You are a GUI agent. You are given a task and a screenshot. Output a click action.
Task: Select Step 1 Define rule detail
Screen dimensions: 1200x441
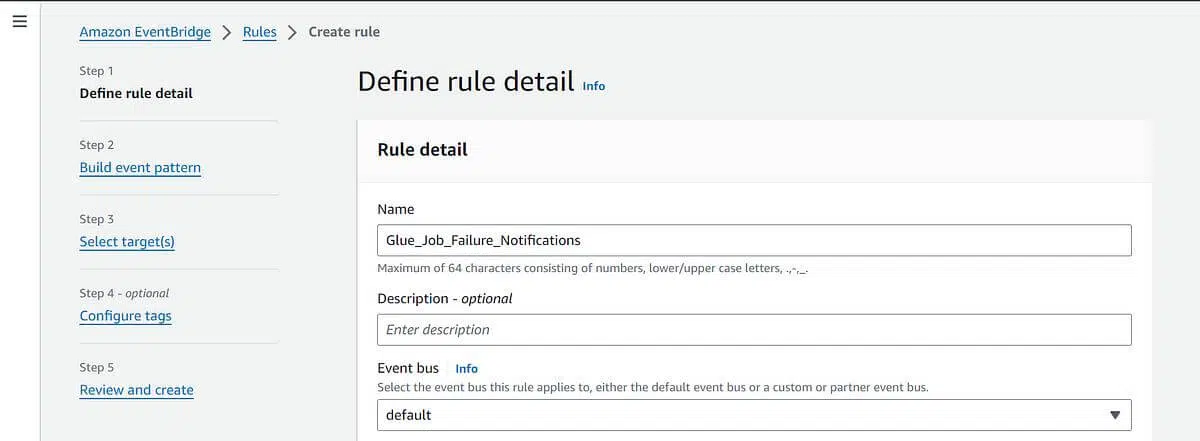tap(136, 93)
